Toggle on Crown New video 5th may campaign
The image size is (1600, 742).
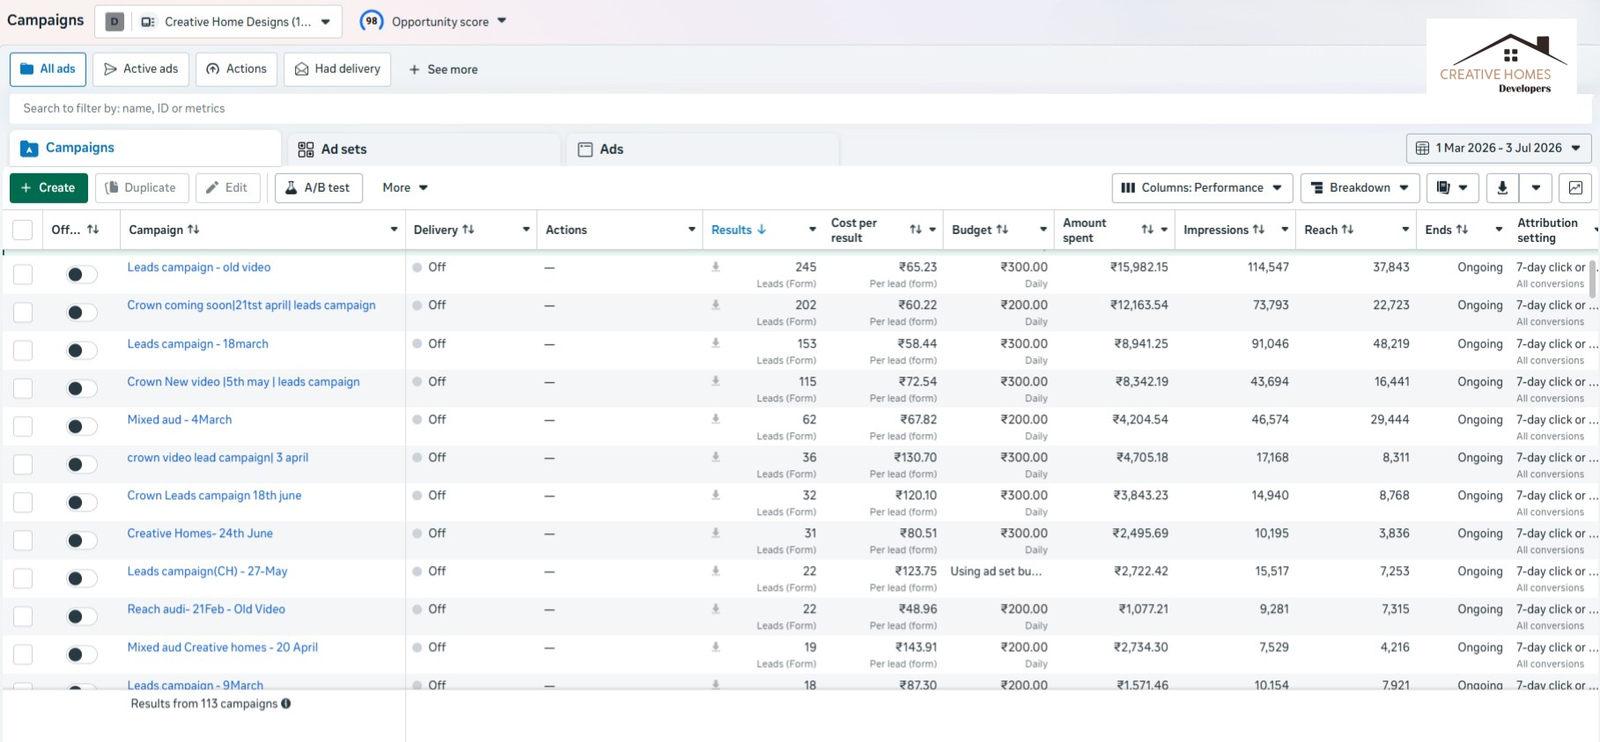(x=81, y=388)
